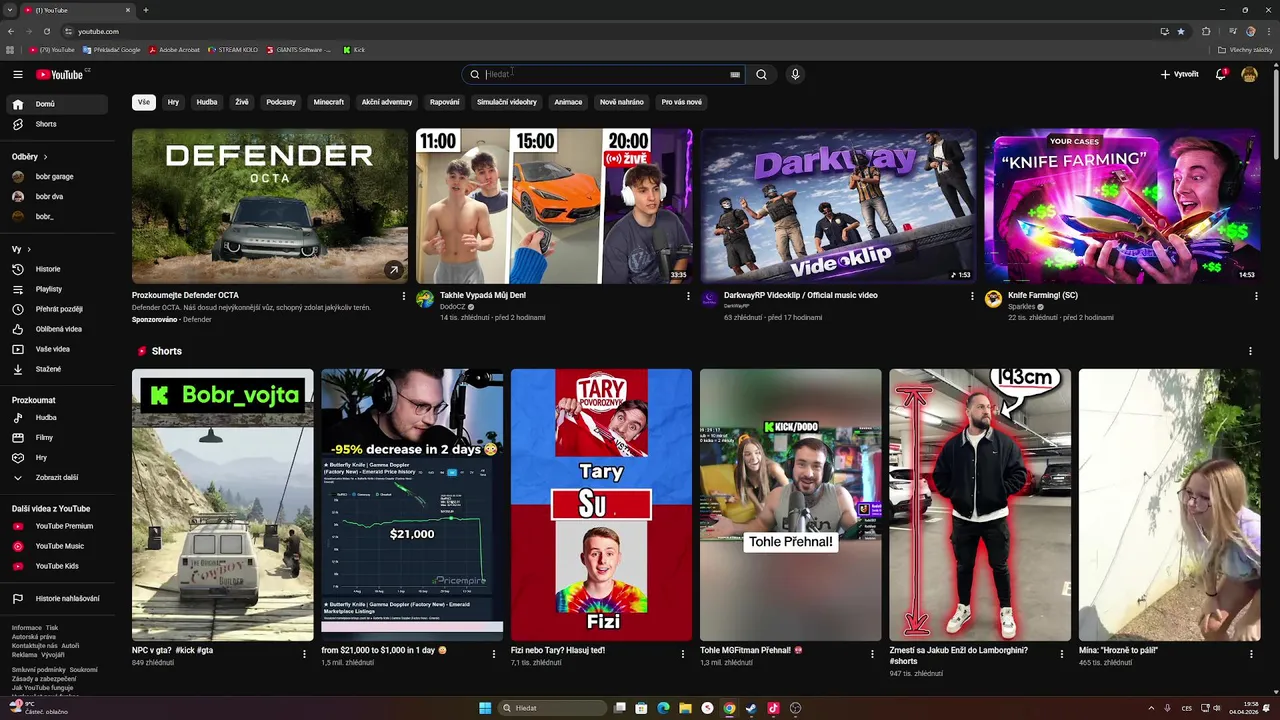This screenshot has height=720, width=1280.
Task: Open options menu for Takhle Vypadá Můj Den
Action: pyautogui.click(x=688, y=296)
